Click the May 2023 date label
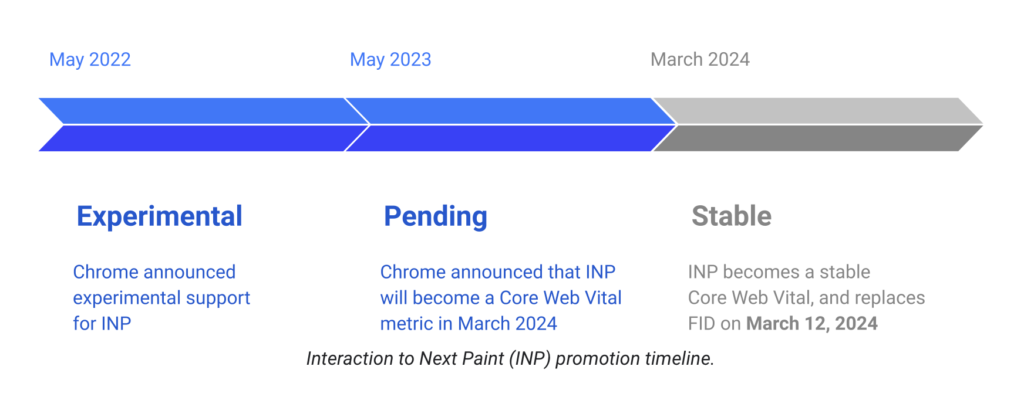 click(391, 60)
